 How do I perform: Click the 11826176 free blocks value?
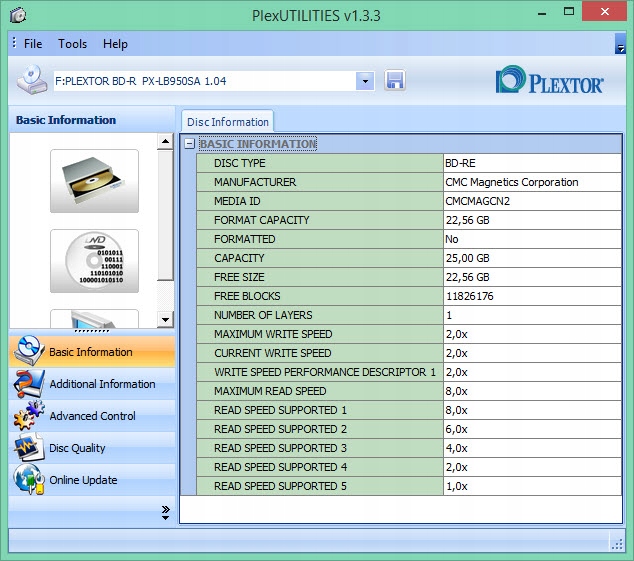(533, 296)
